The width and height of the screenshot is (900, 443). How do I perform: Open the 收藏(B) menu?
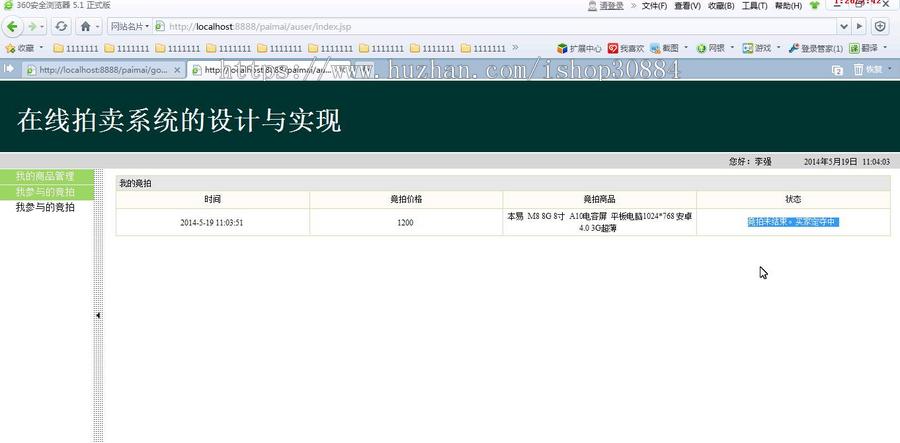(x=721, y=6)
